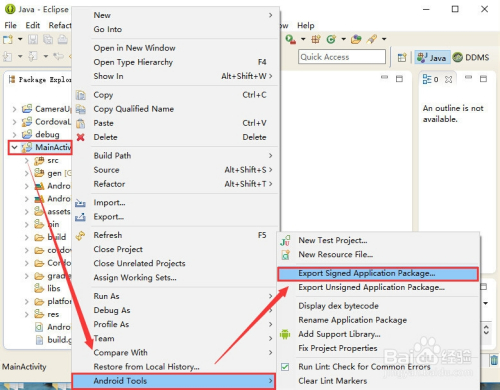Choose Export Signed Application Package...
The image size is (500, 390).
[x=378, y=274]
